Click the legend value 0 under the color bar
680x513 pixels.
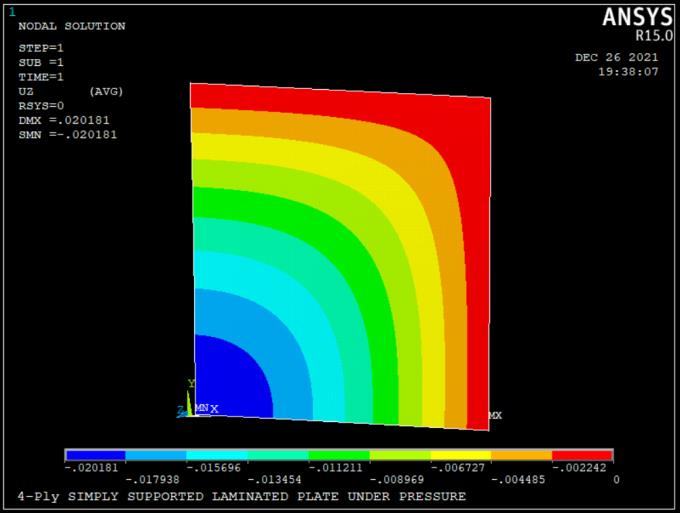pyautogui.click(x=616, y=480)
